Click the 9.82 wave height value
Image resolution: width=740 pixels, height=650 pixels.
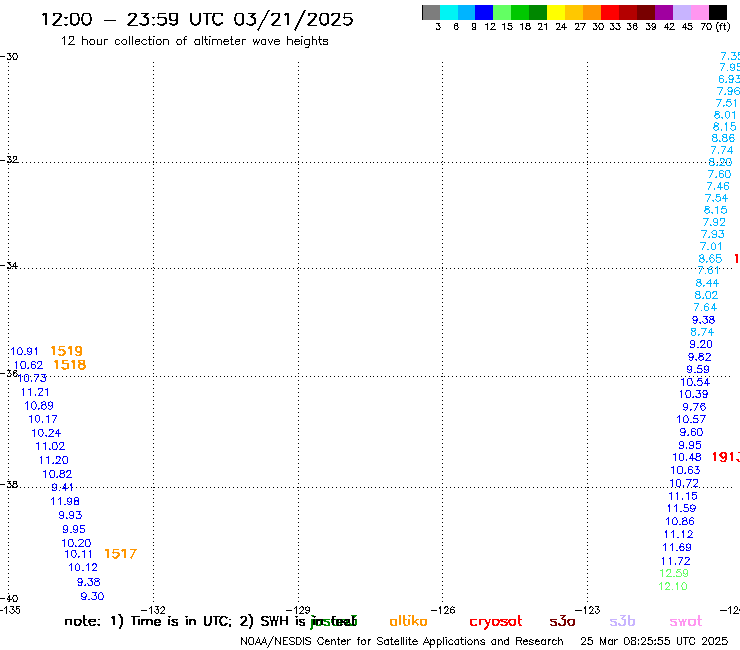(x=700, y=357)
